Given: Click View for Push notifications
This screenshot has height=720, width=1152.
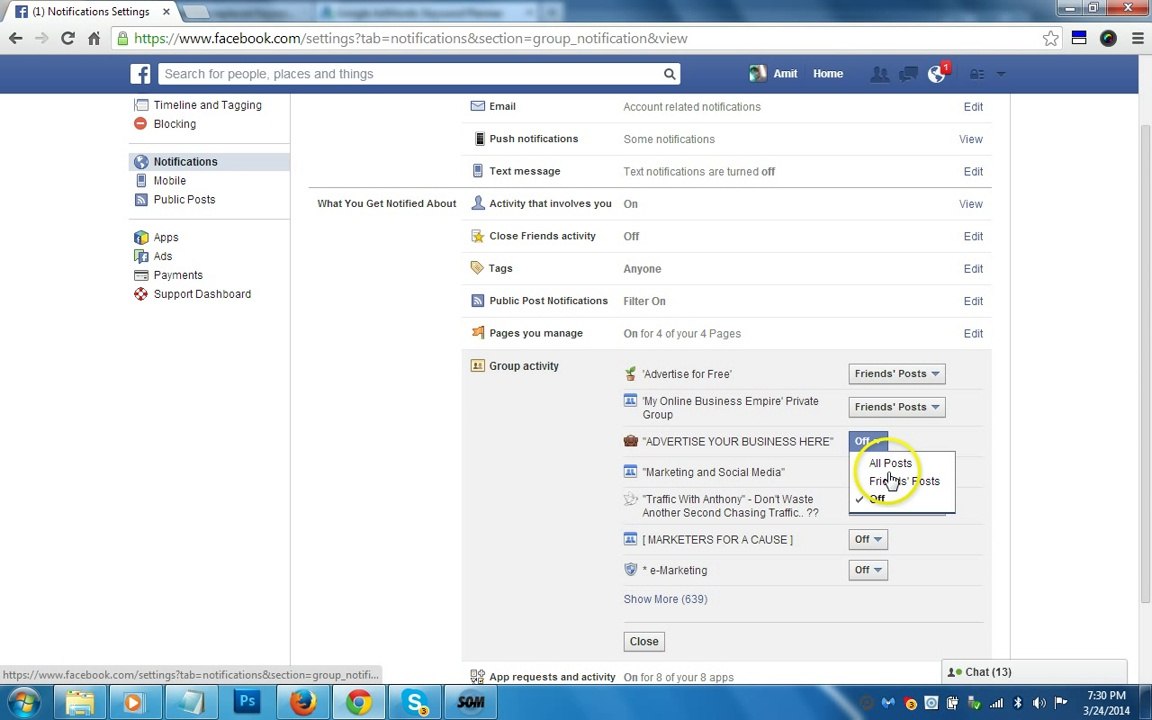Looking at the screenshot, I should click(971, 139).
